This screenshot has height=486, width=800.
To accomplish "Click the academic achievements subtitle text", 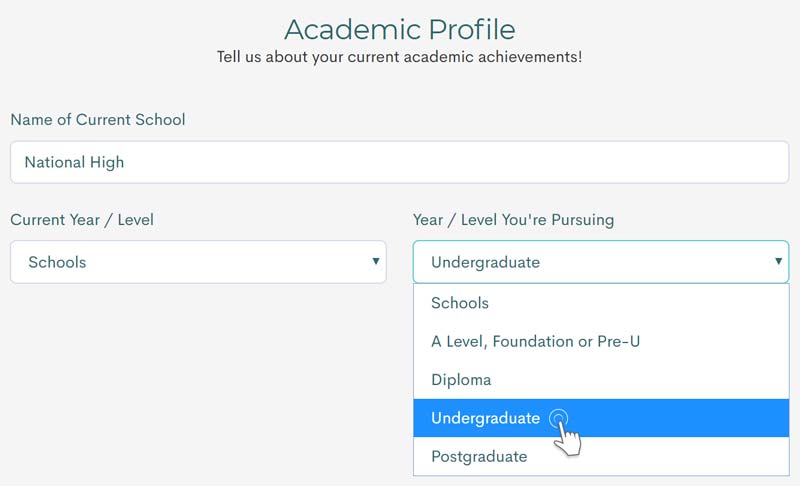I will click(x=399, y=57).
